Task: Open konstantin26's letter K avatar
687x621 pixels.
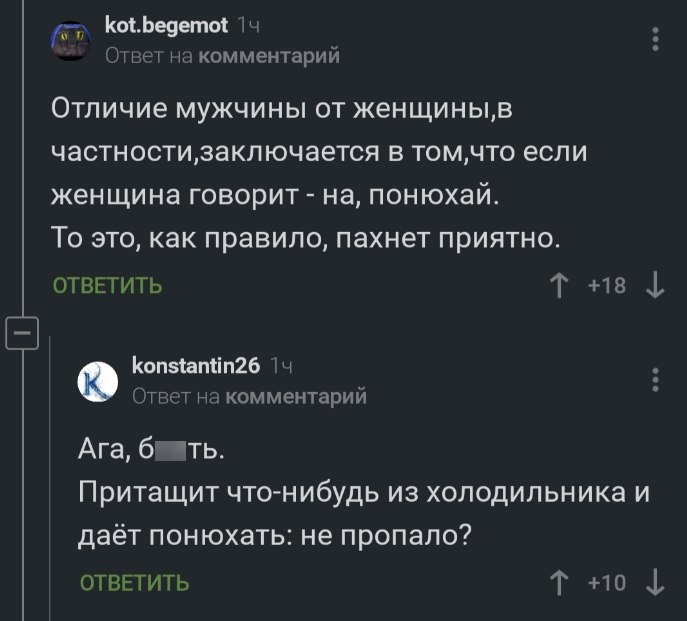Action: click(x=98, y=381)
